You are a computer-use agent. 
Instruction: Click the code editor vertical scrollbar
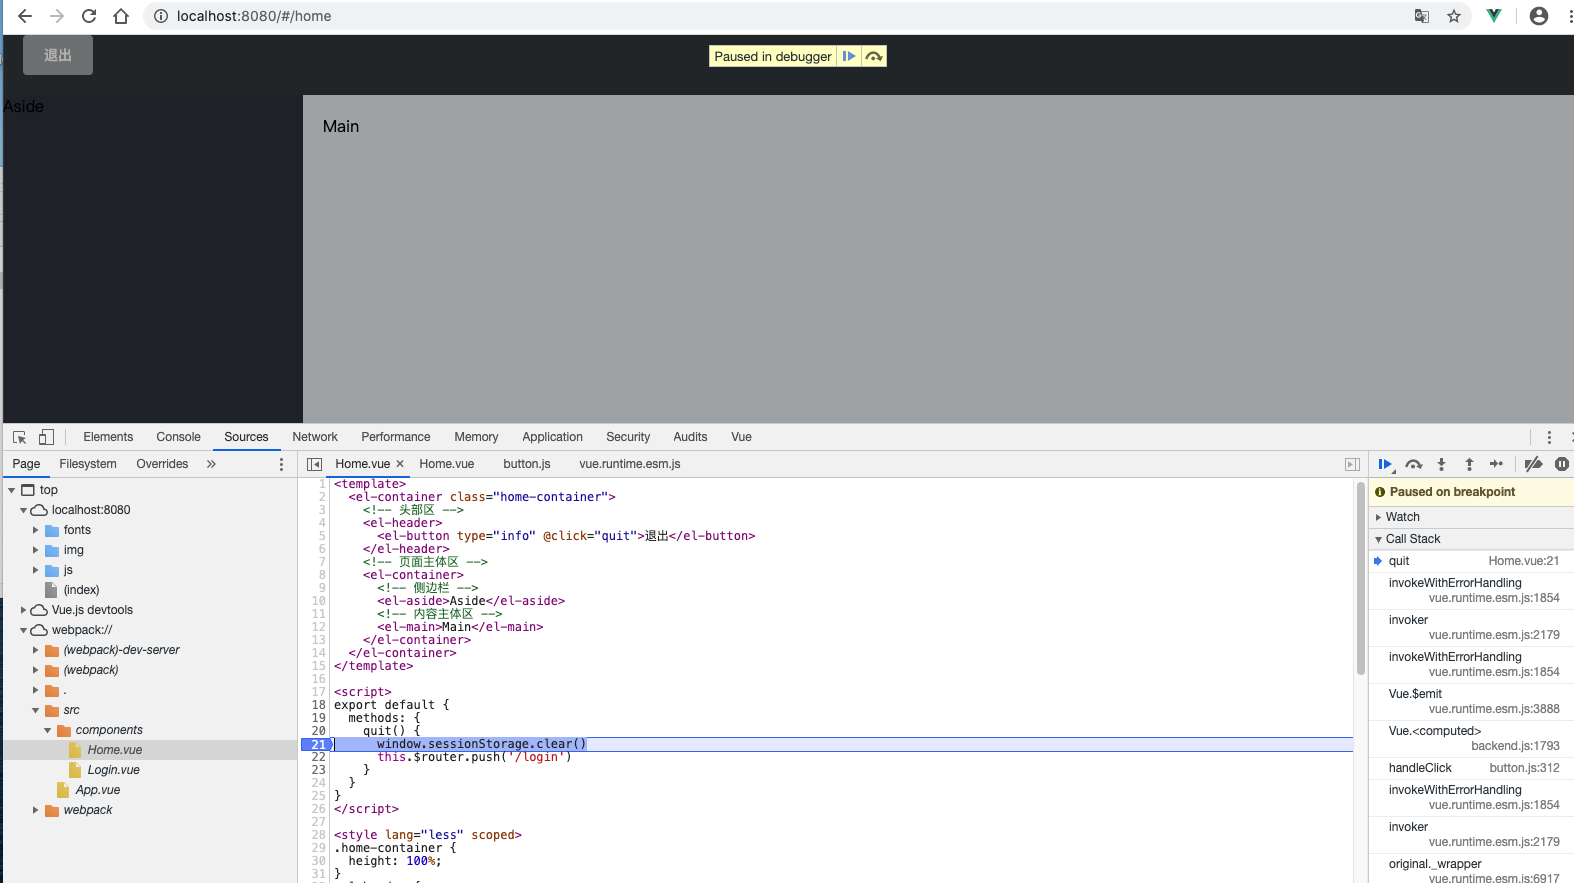1360,580
